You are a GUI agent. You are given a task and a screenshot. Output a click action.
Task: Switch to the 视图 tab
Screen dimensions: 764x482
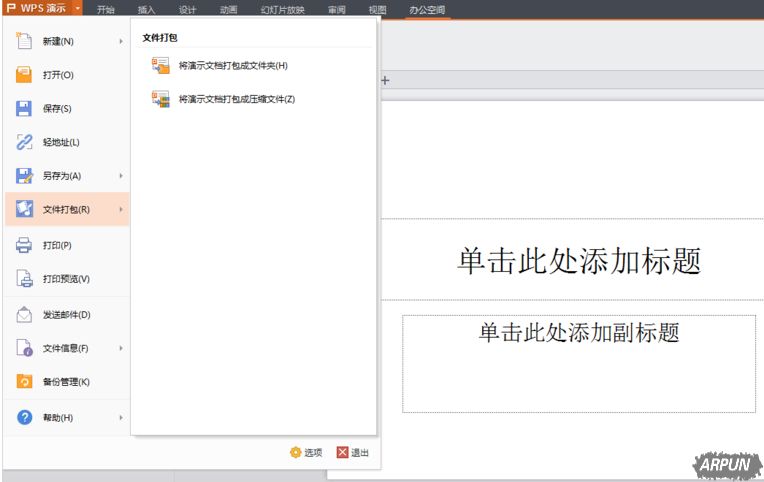click(378, 10)
